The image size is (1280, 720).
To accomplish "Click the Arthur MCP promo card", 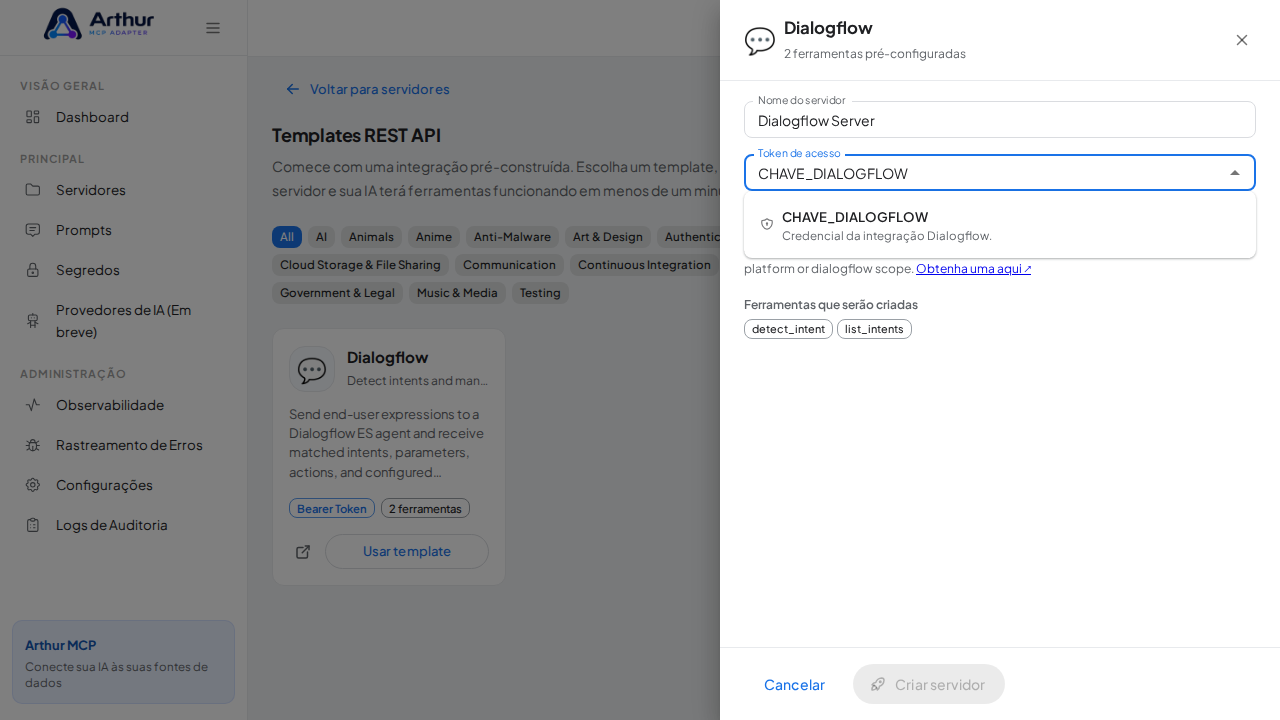I will (x=123, y=662).
